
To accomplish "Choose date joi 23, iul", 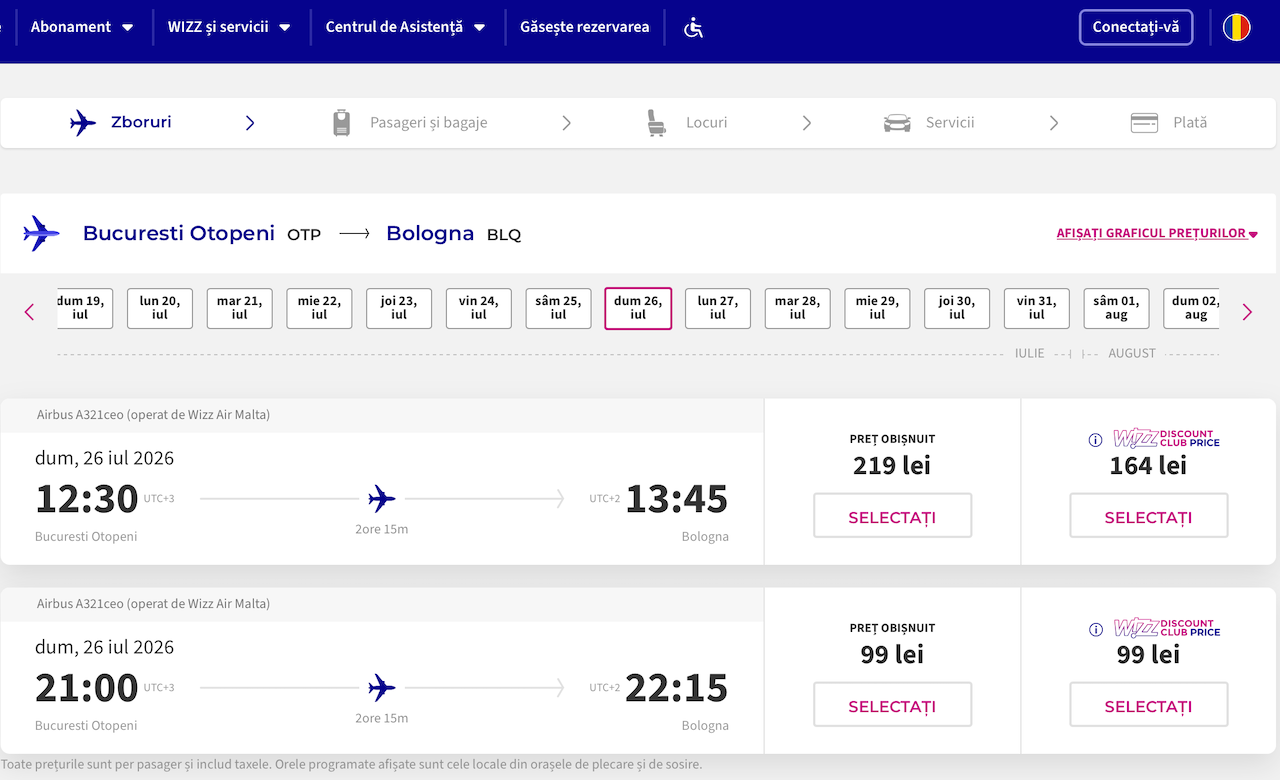I will point(399,308).
